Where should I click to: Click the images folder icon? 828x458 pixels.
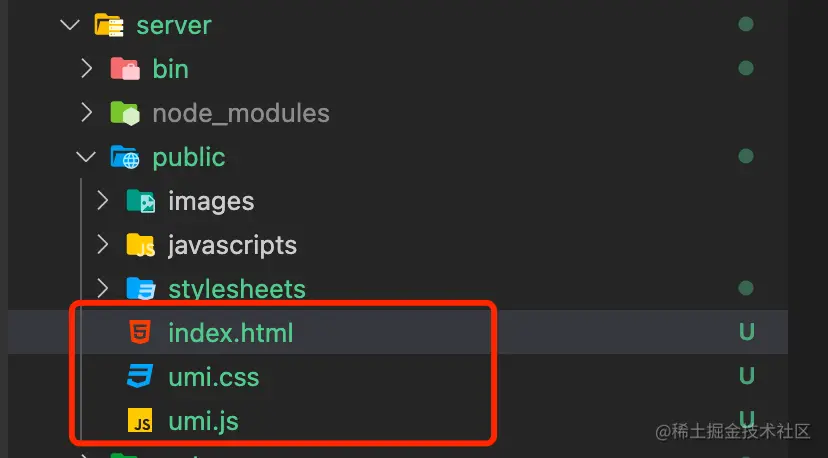[x=141, y=201]
